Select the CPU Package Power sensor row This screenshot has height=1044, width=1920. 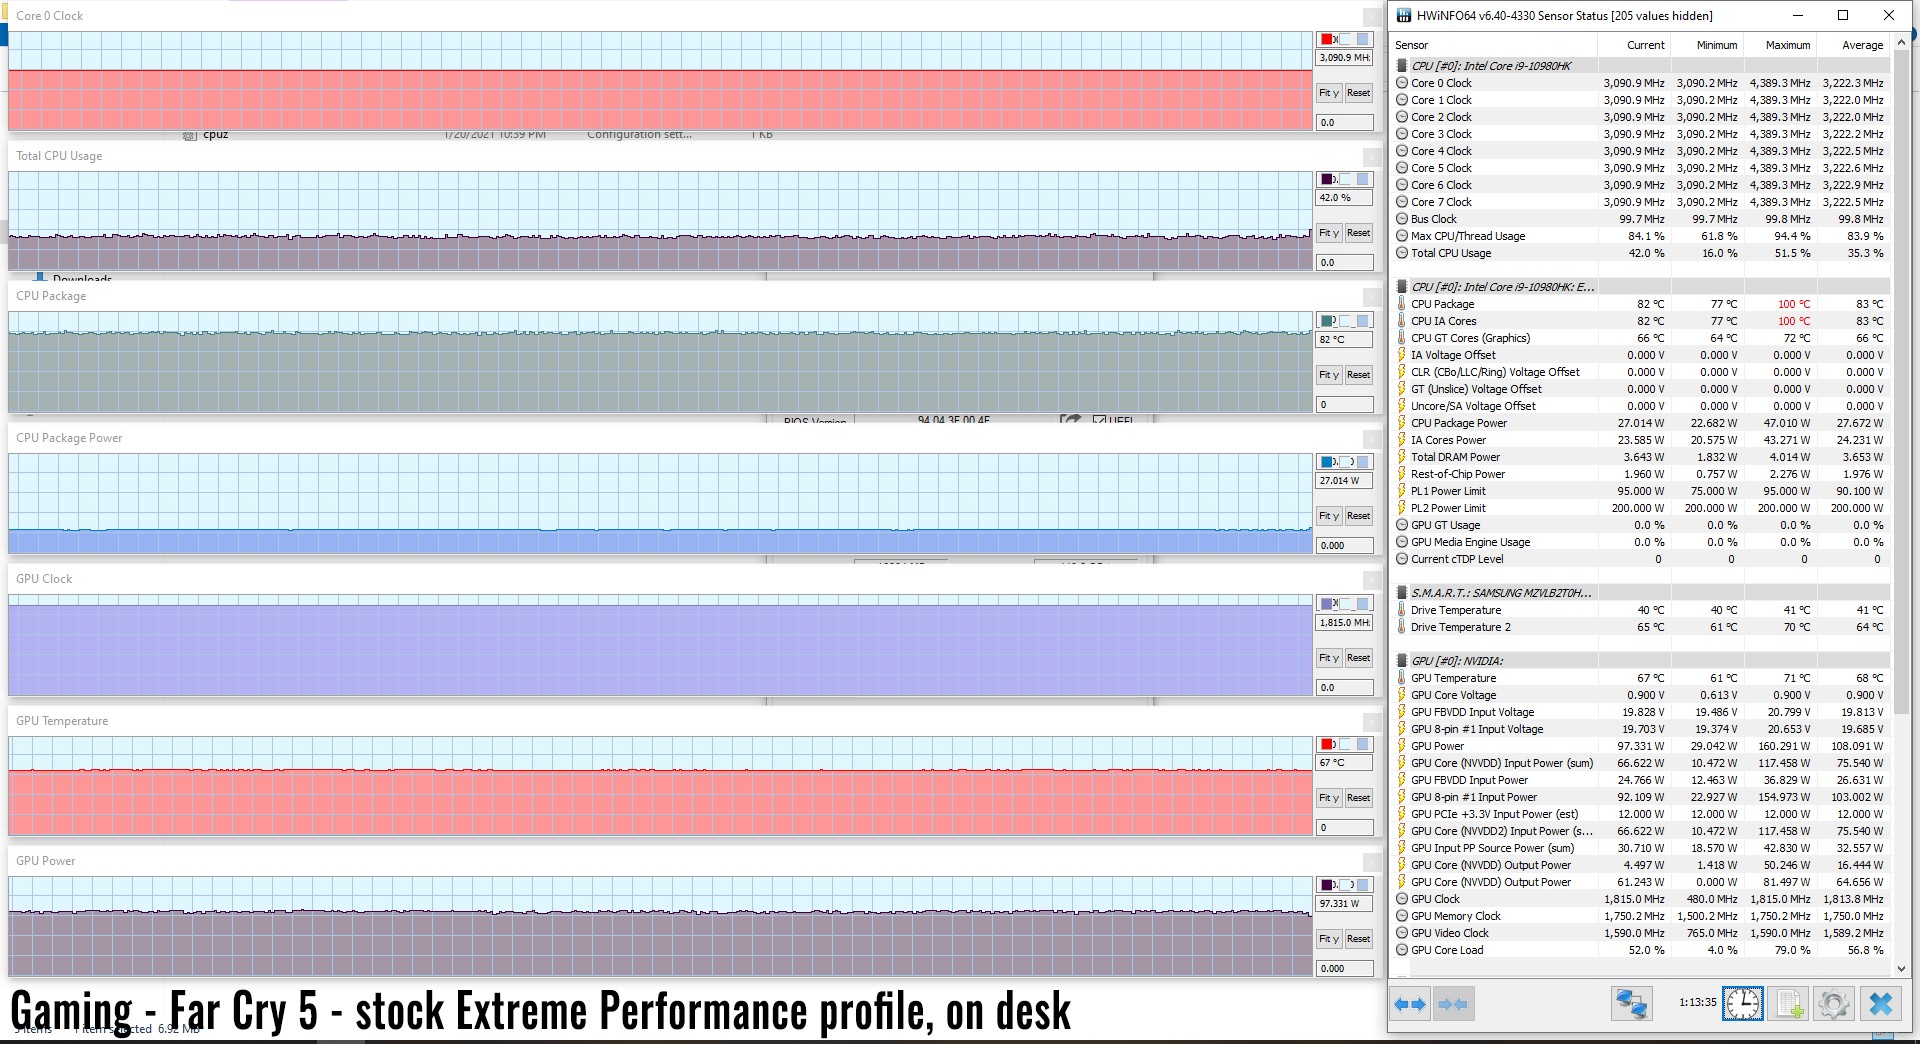tap(1458, 423)
